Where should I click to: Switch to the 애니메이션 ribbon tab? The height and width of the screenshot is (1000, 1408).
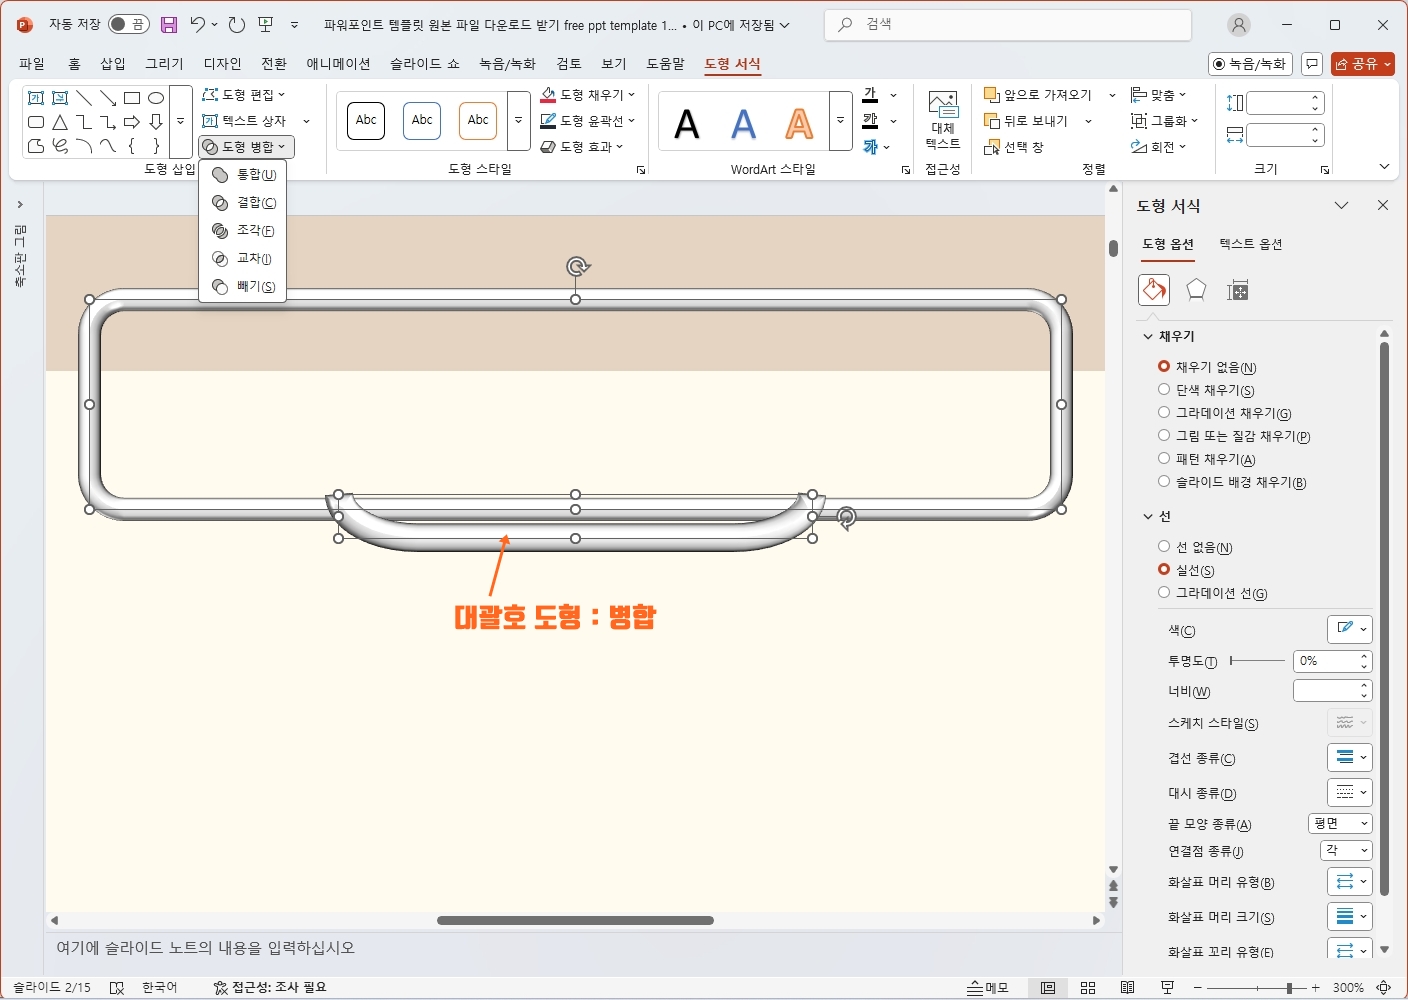tap(338, 64)
